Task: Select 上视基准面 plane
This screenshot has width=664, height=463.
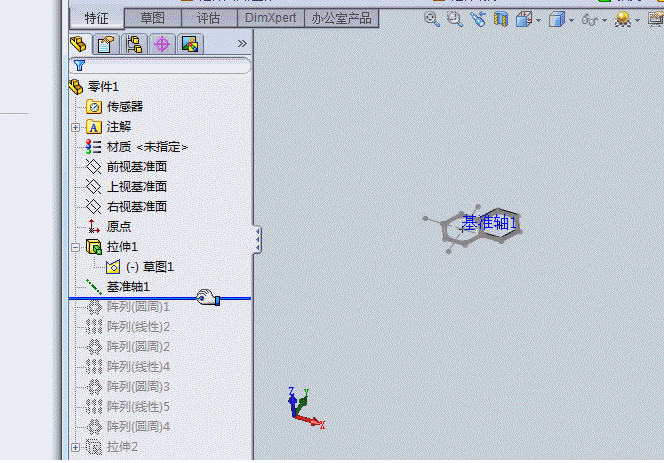Action: click(136, 187)
